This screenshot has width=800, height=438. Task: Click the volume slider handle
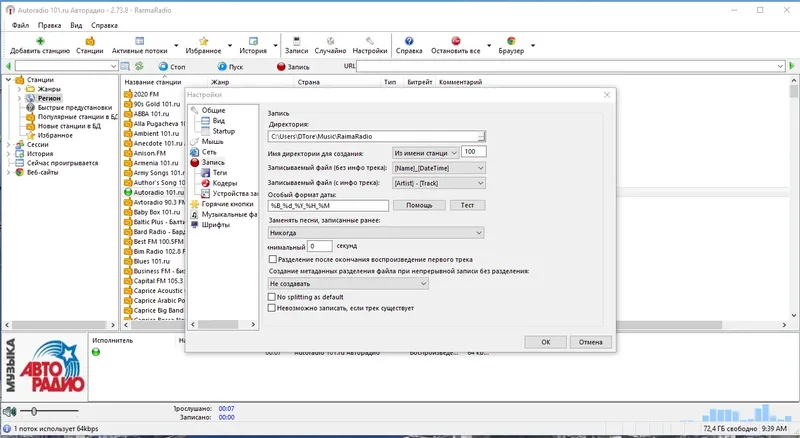pos(34,411)
